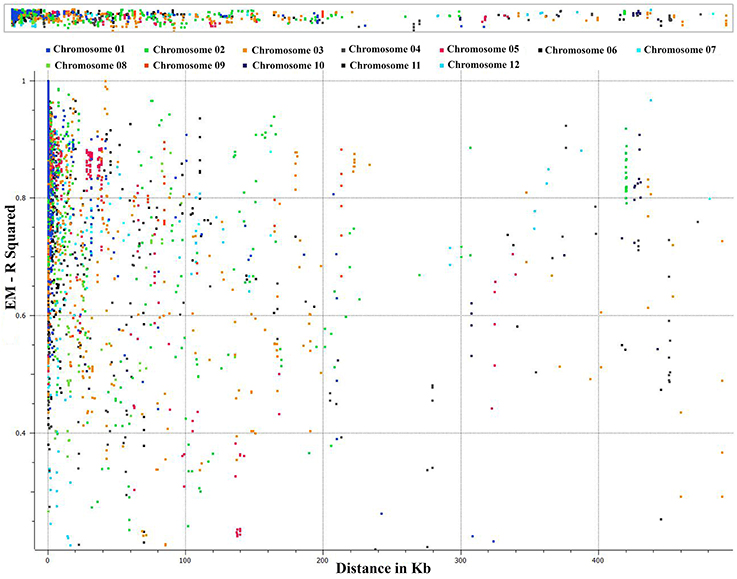Click the x-axis tick label 200
The image size is (737, 579).
[323, 560]
